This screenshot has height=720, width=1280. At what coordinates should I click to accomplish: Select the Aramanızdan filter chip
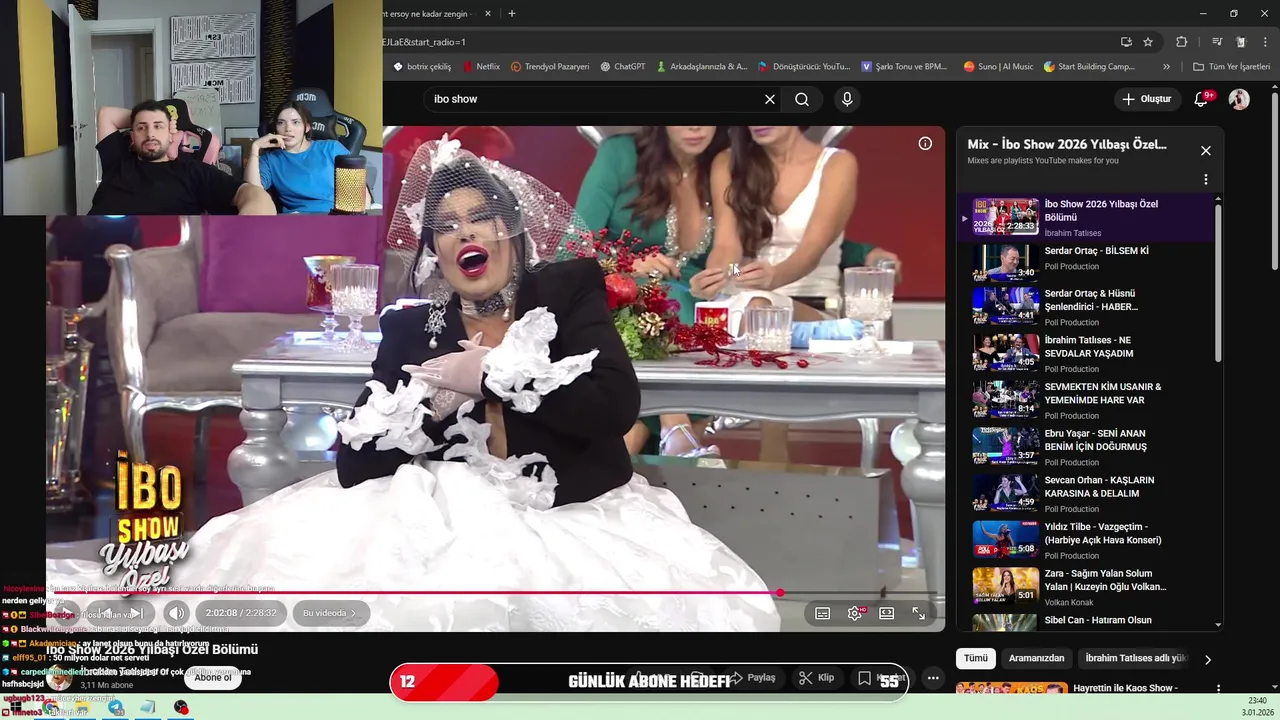pos(1036,659)
